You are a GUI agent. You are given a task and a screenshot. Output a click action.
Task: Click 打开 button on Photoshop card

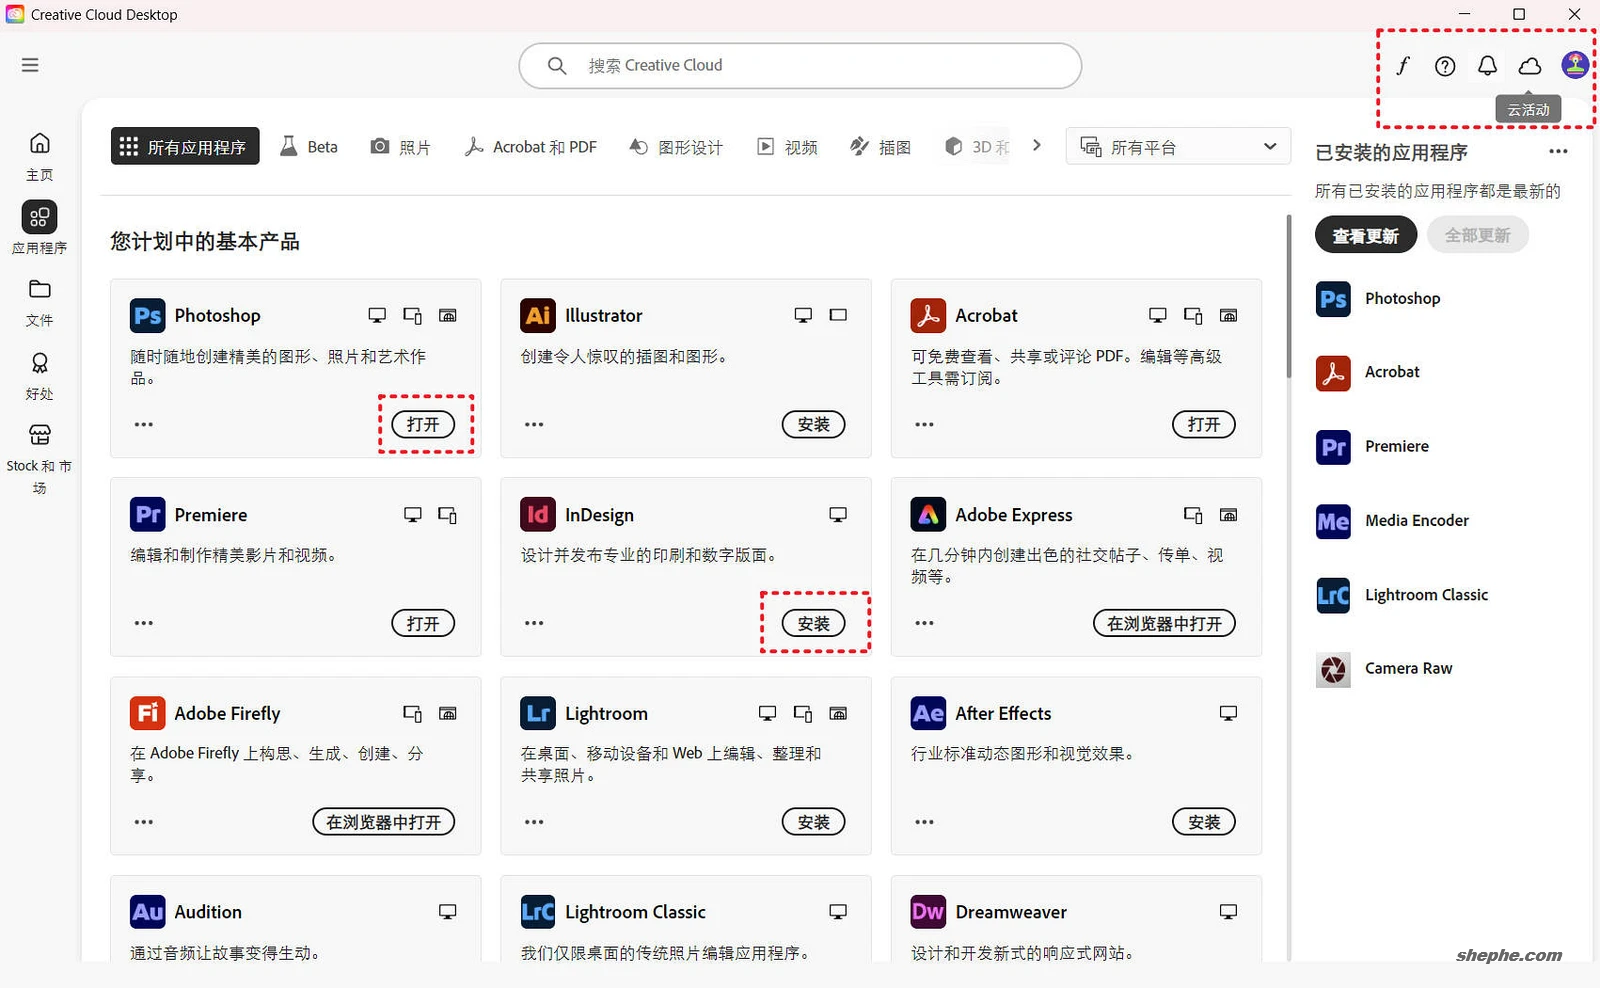coord(423,424)
